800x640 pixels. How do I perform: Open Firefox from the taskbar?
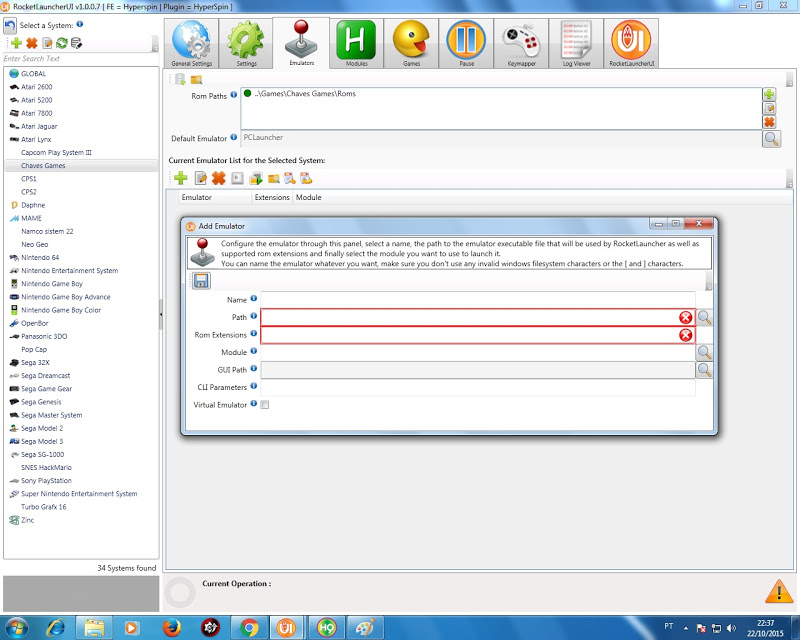172,627
